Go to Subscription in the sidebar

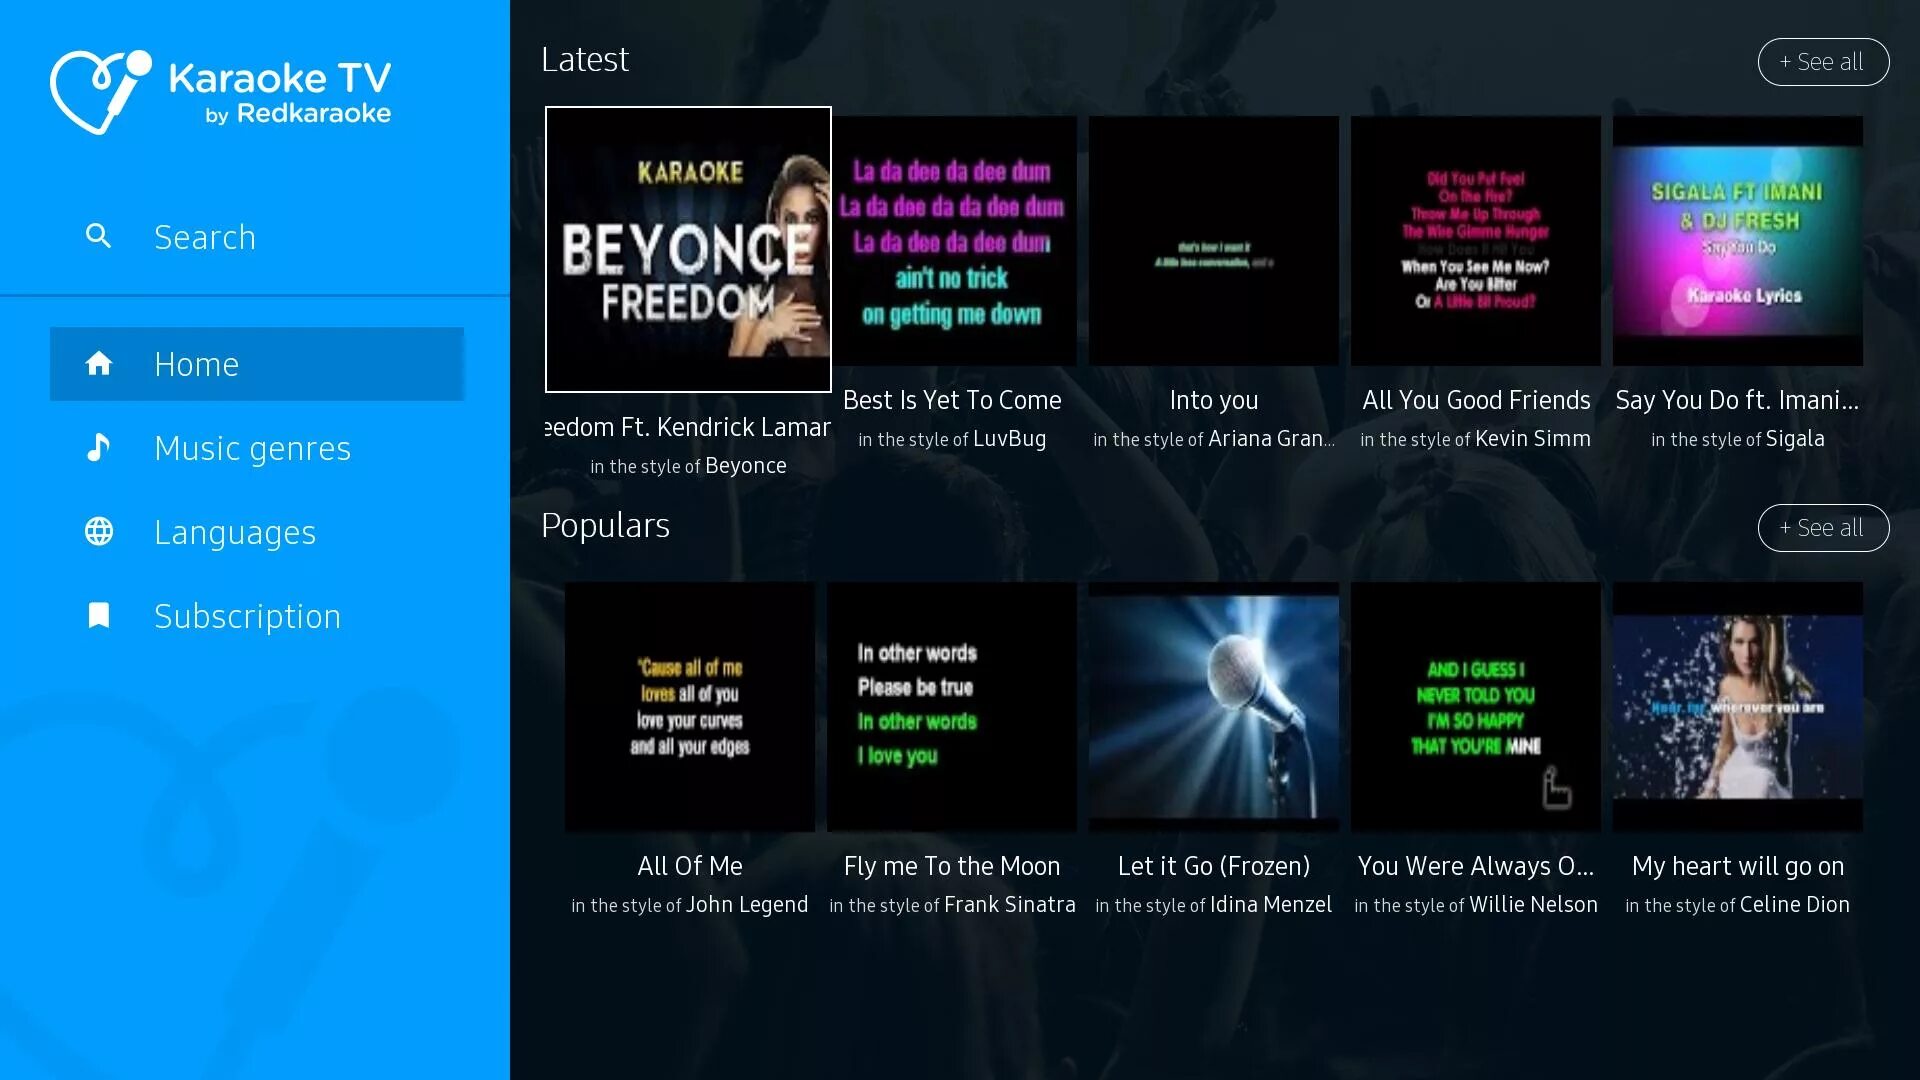click(x=247, y=616)
